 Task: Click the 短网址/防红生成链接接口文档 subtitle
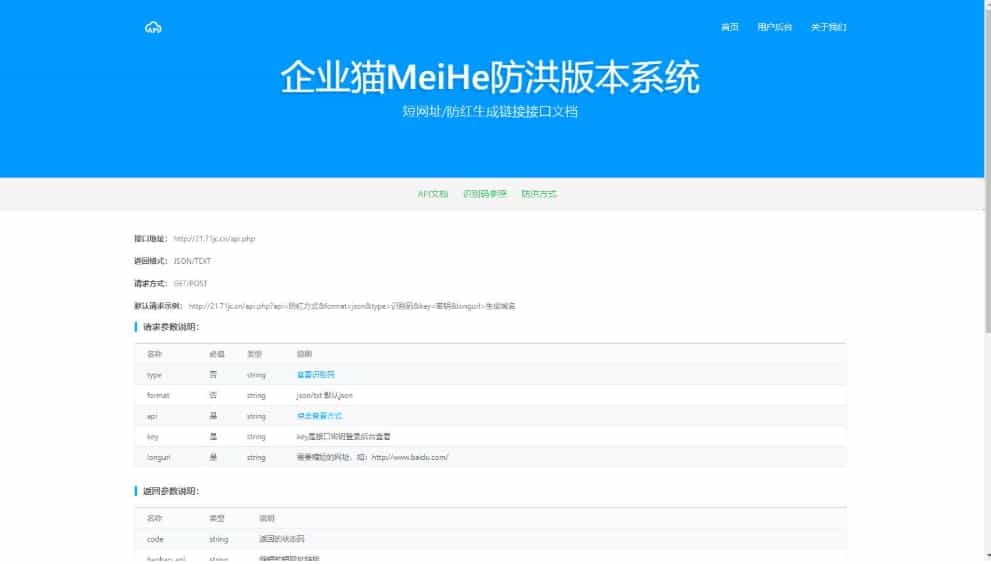(490, 111)
